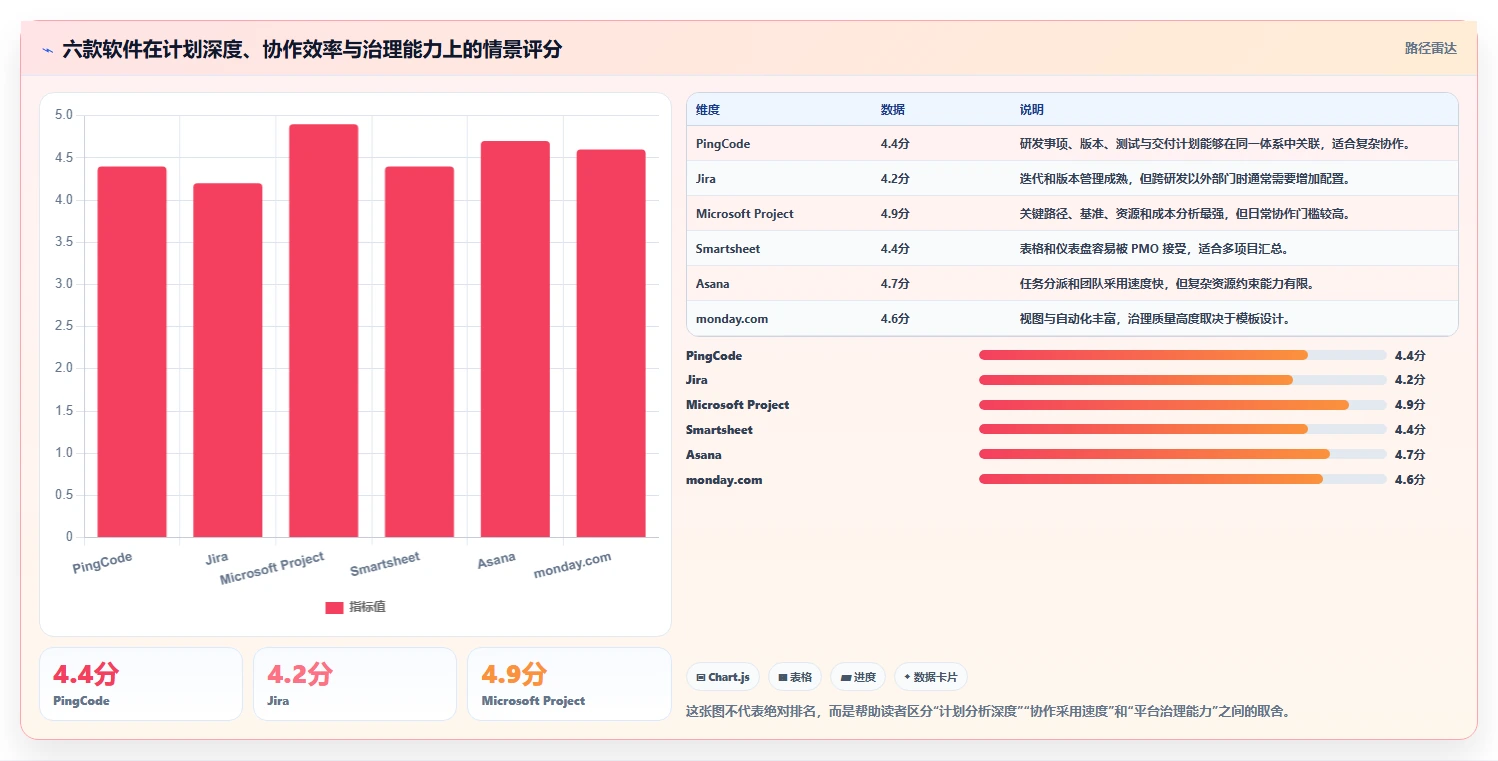The width and height of the screenshot is (1498, 761).
Task: Click the description starting 任务分派和团队
Action: (x=1167, y=284)
